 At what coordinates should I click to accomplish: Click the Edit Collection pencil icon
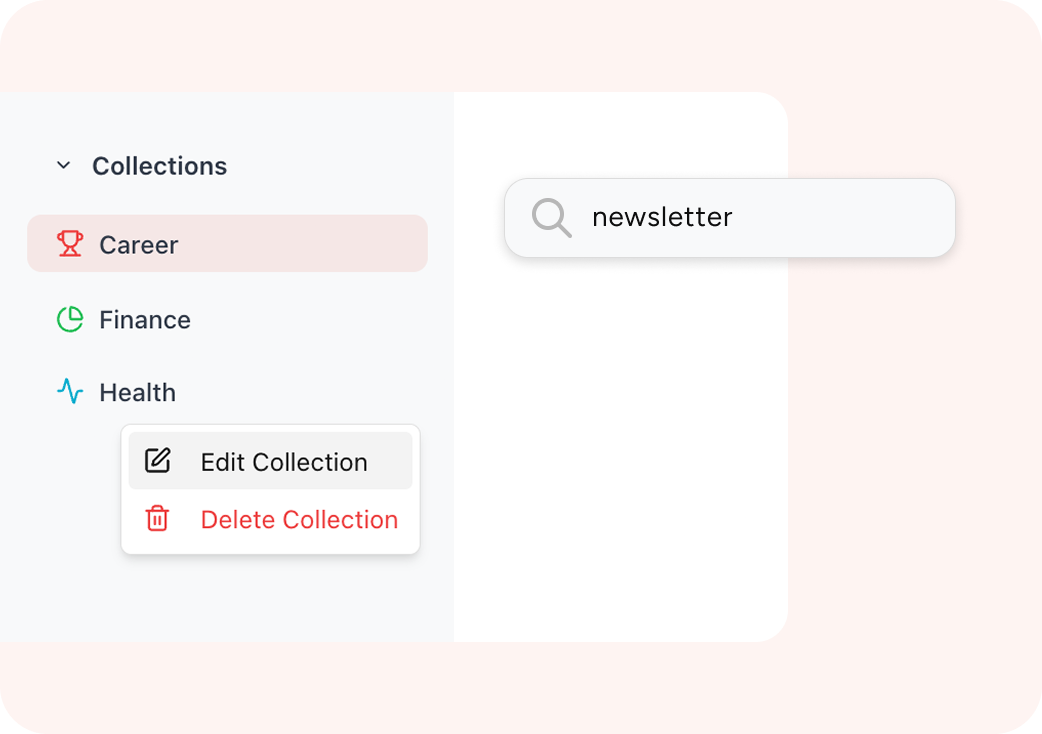(158, 461)
